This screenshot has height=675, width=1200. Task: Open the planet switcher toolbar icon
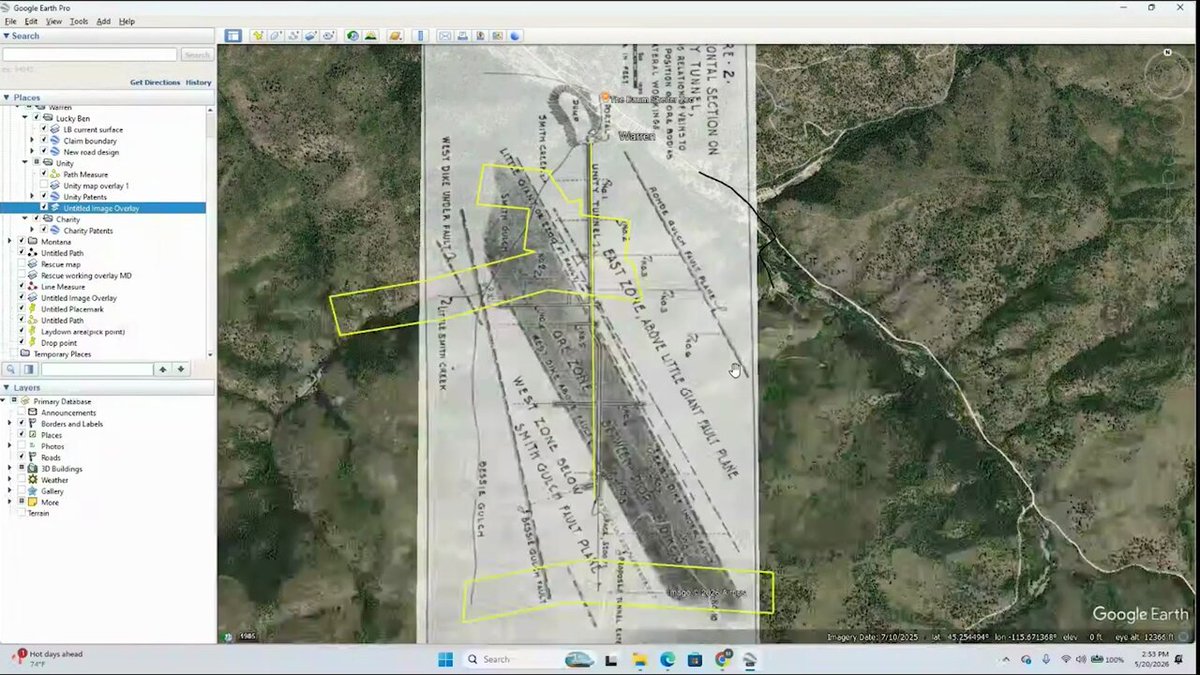coord(395,36)
